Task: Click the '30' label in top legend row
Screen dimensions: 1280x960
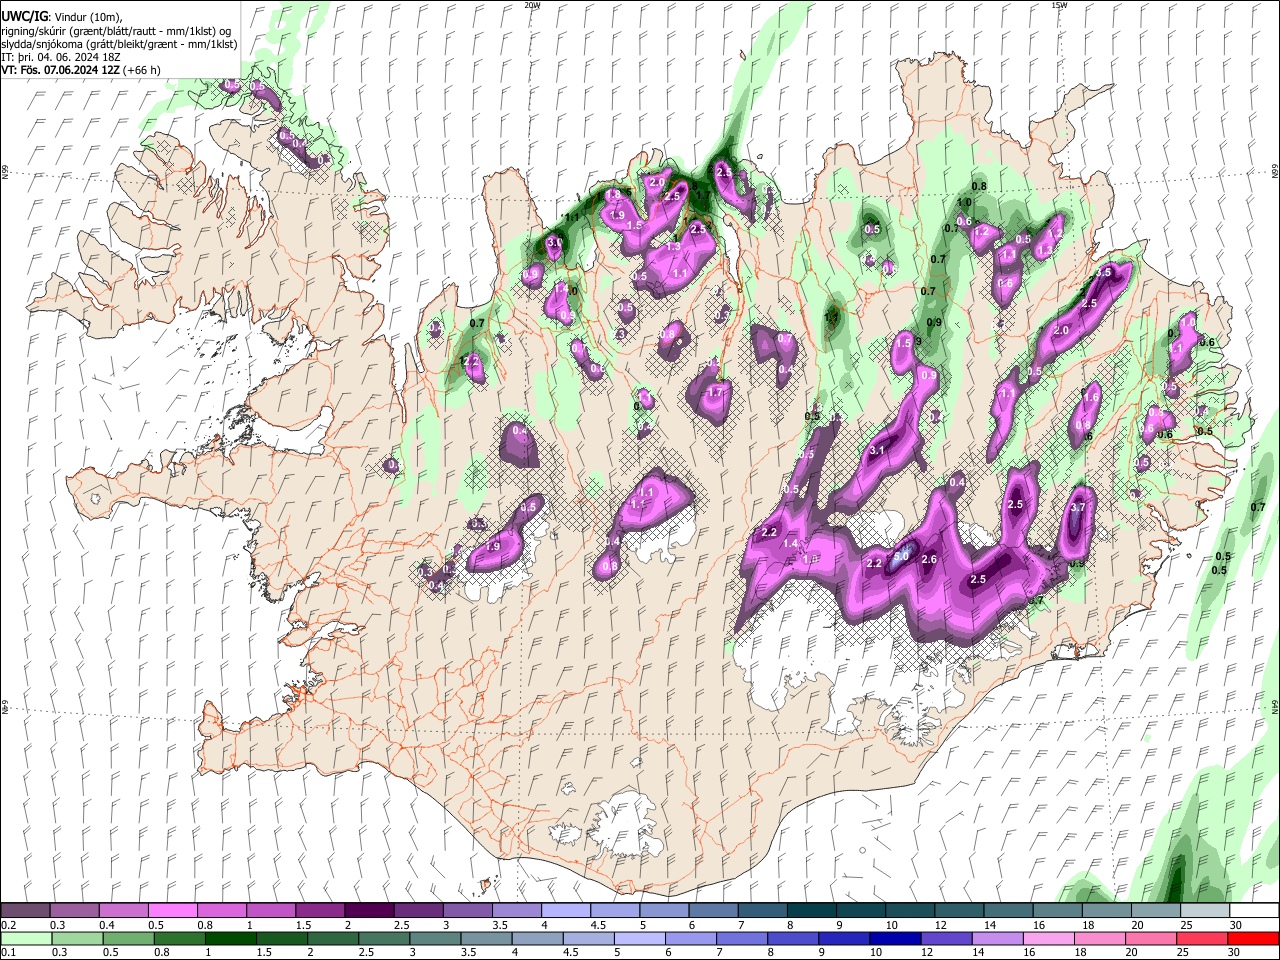Action: [x=1236, y=925]
